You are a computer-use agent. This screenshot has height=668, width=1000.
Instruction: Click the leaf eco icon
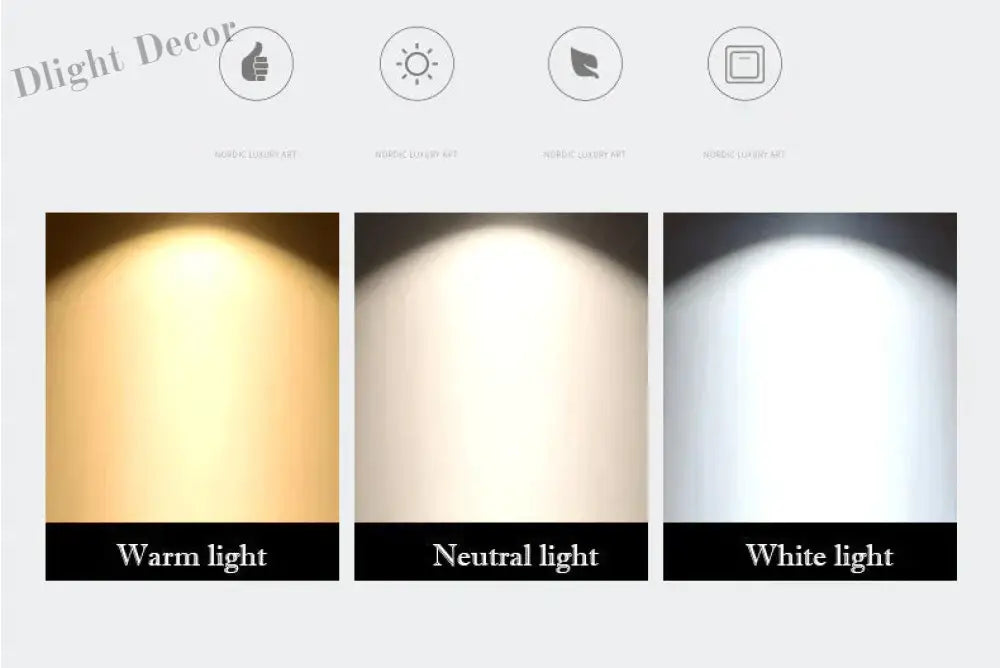coord(585,63)
